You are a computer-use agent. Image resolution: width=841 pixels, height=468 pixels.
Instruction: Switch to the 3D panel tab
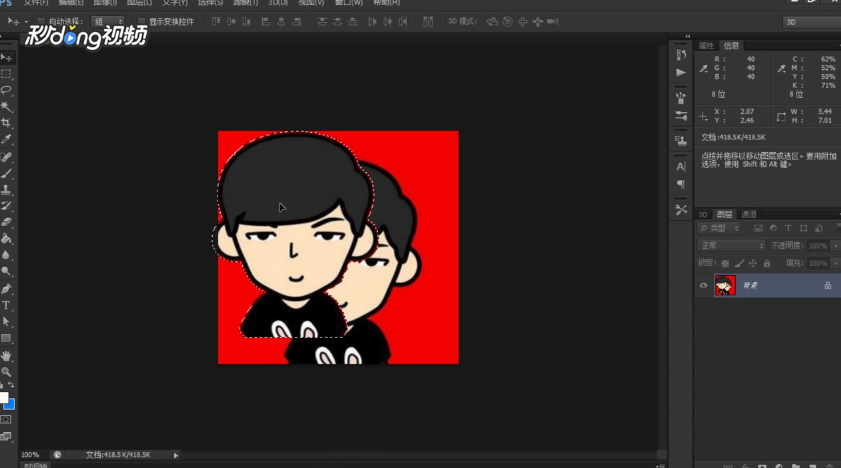coord(703,214)
